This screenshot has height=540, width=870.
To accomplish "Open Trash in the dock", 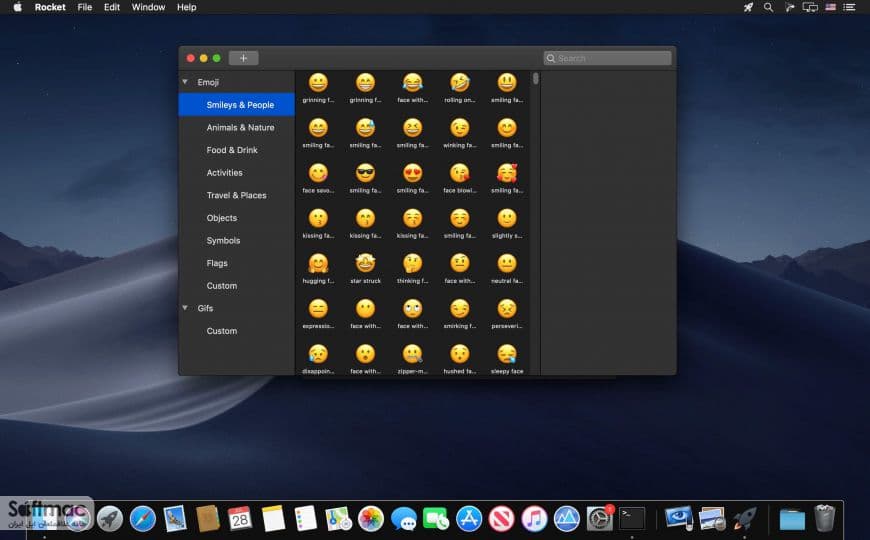I will [x=825, y=518].
